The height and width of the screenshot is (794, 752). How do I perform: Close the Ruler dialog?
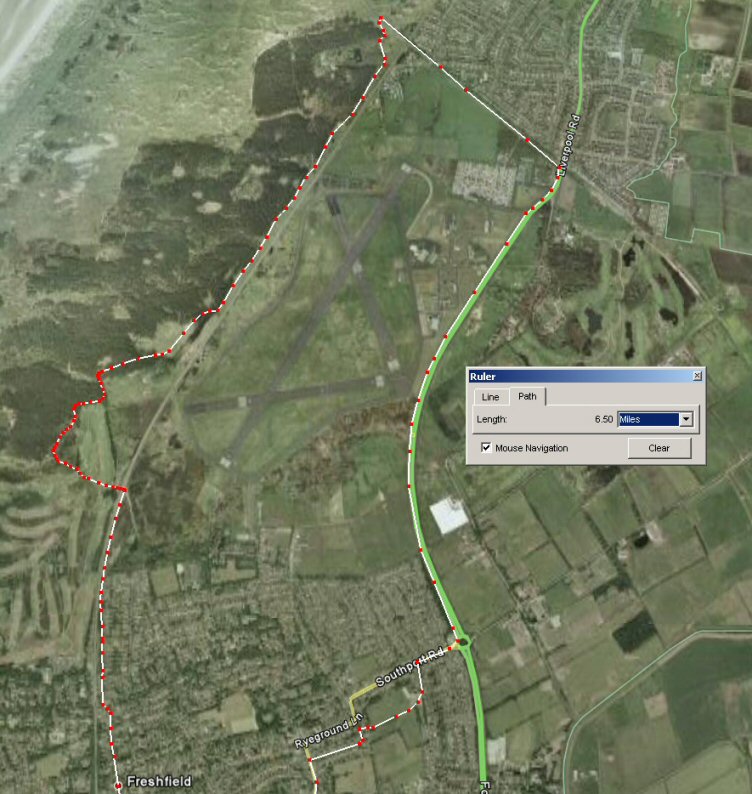[x=697, y=376]
